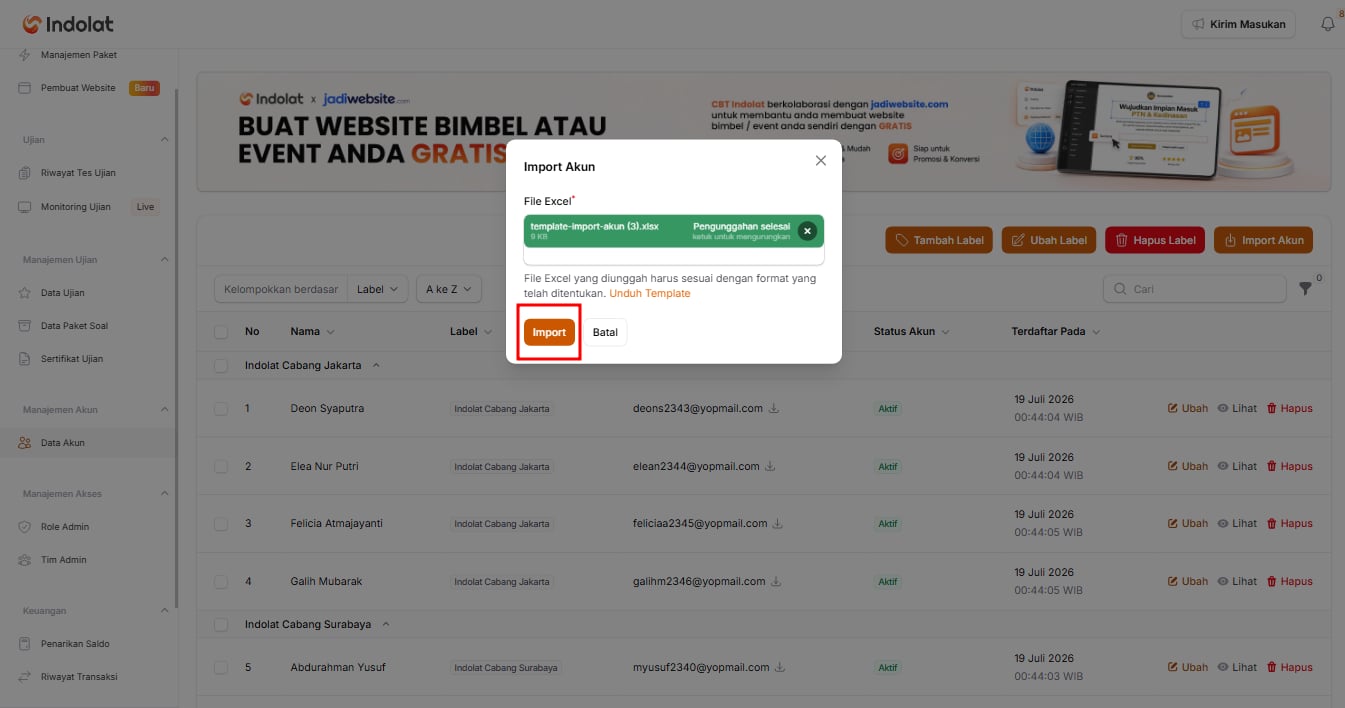Viewport: 1345px width, 708px height.
Task: Collapse the Ujian sidebar section
Action: click(165, 139)
